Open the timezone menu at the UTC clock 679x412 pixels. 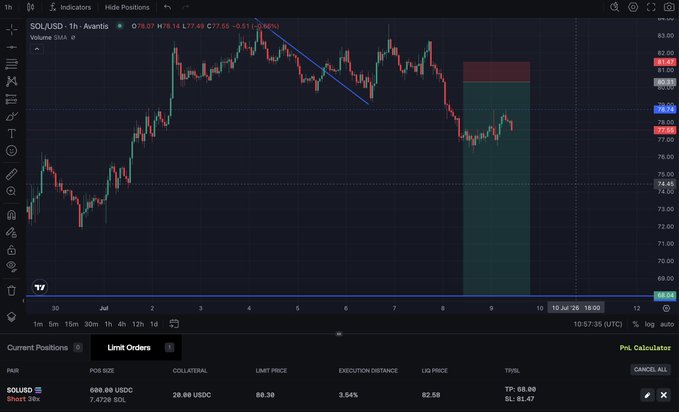pyautogui.click(x=598, y=324)
